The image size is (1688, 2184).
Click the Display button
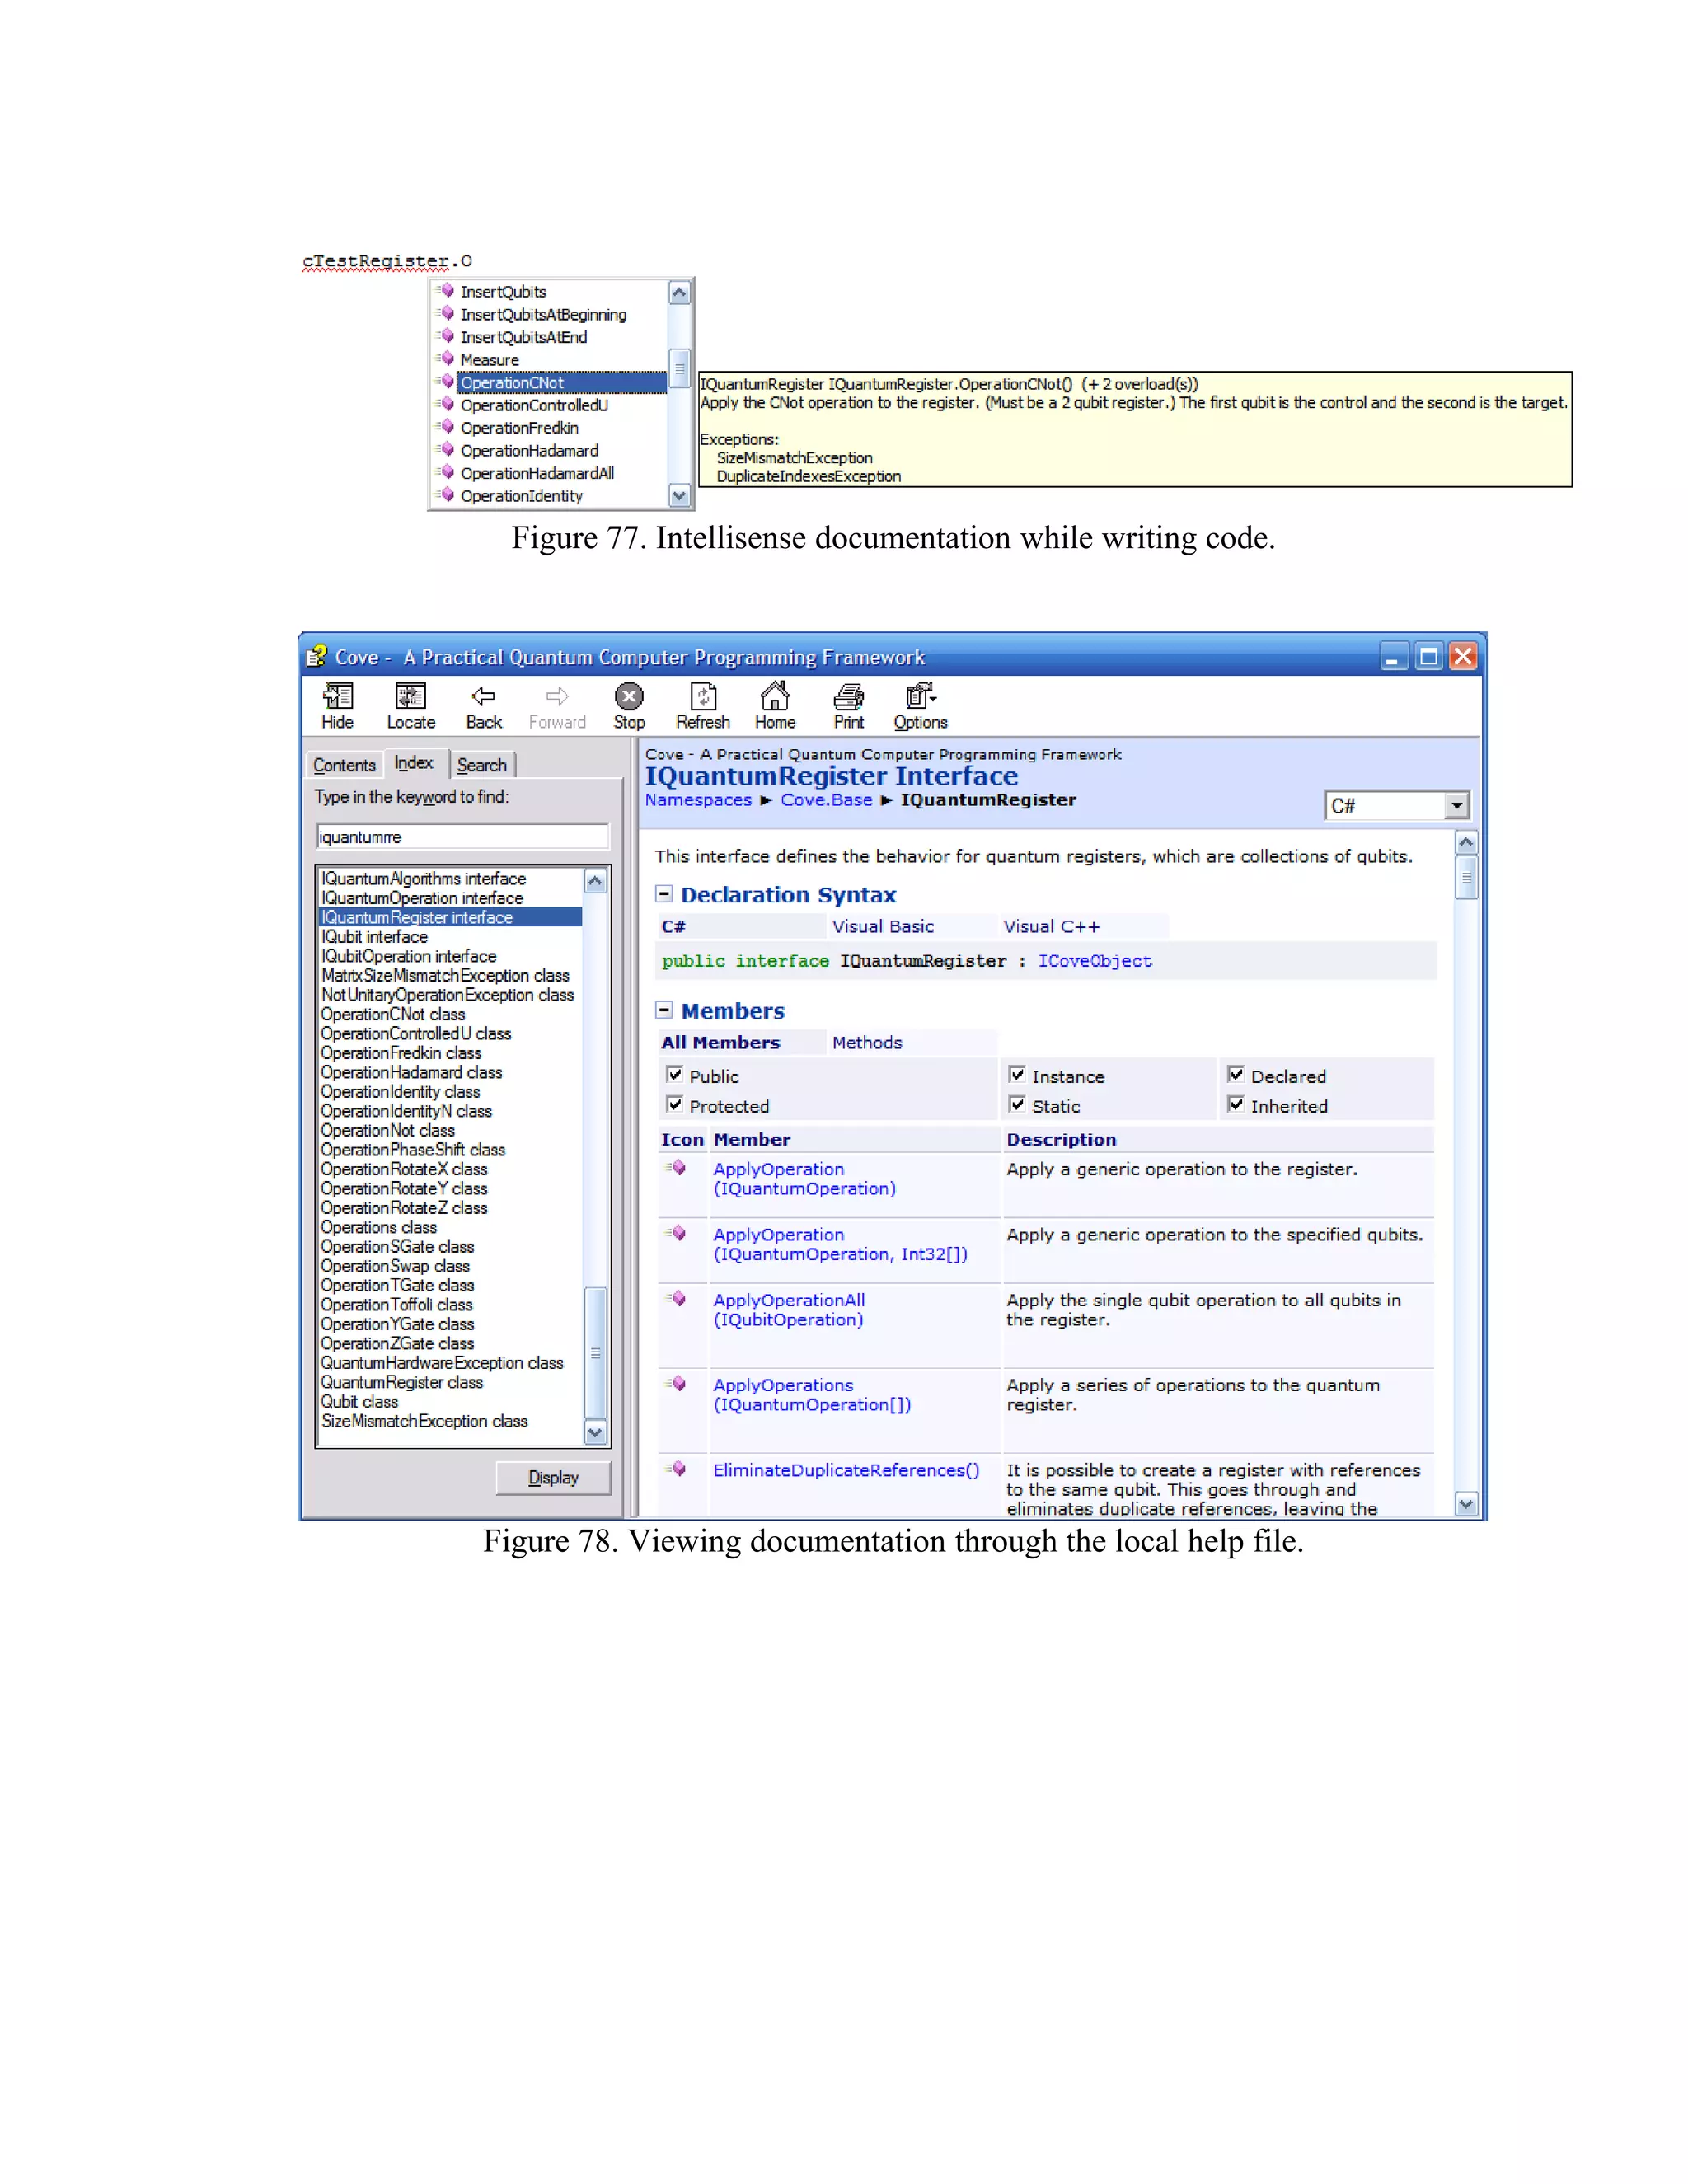(553, 1477)
